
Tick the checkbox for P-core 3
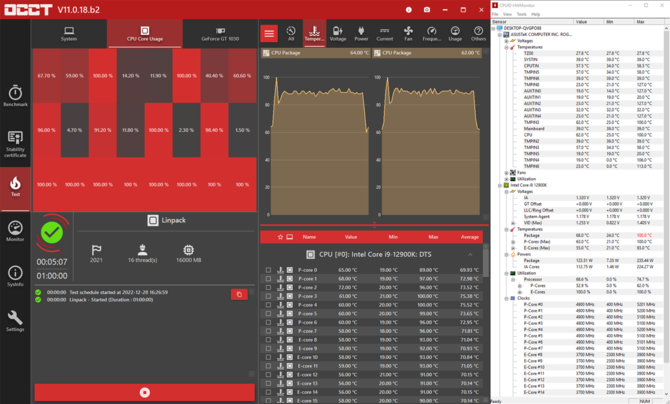268,296
